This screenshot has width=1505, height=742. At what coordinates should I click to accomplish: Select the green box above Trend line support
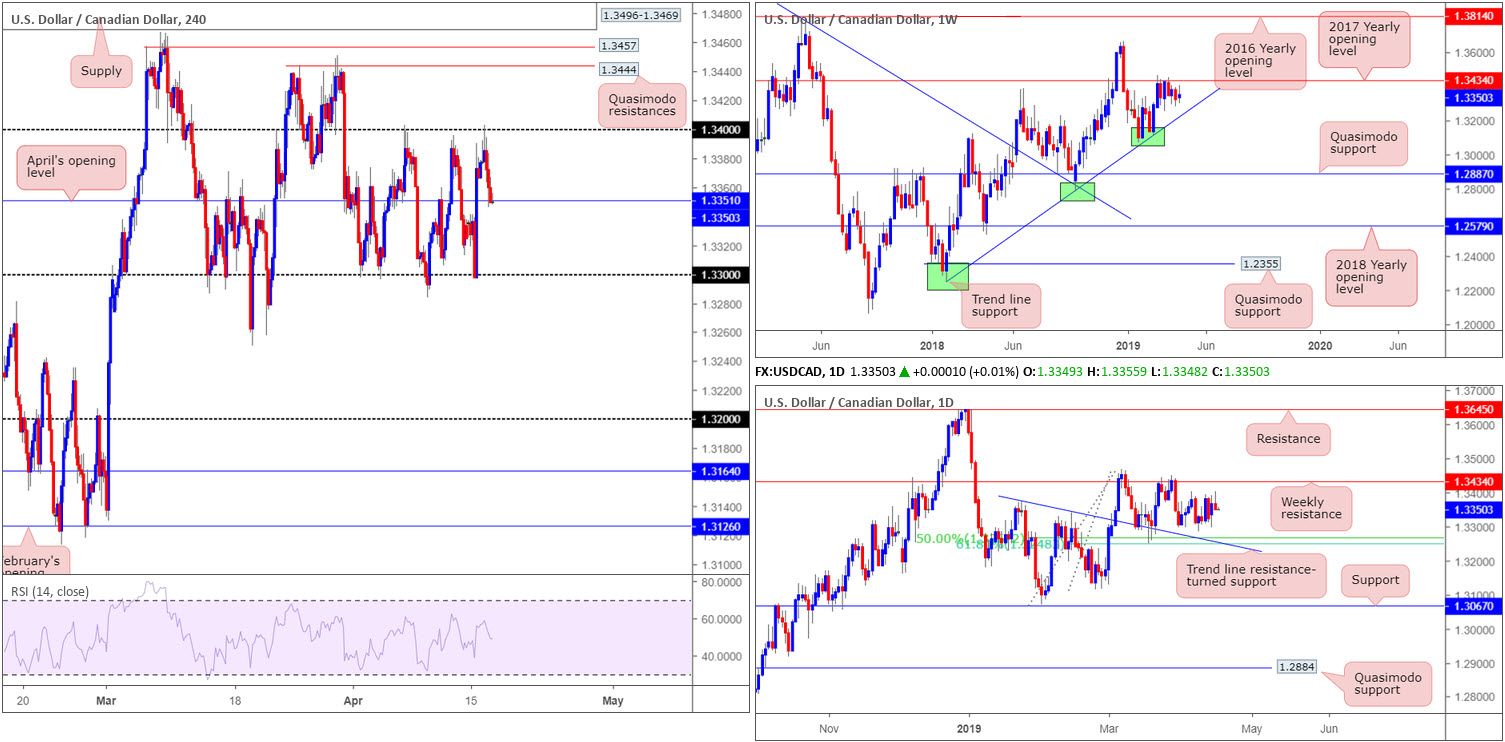pos(947,276)
